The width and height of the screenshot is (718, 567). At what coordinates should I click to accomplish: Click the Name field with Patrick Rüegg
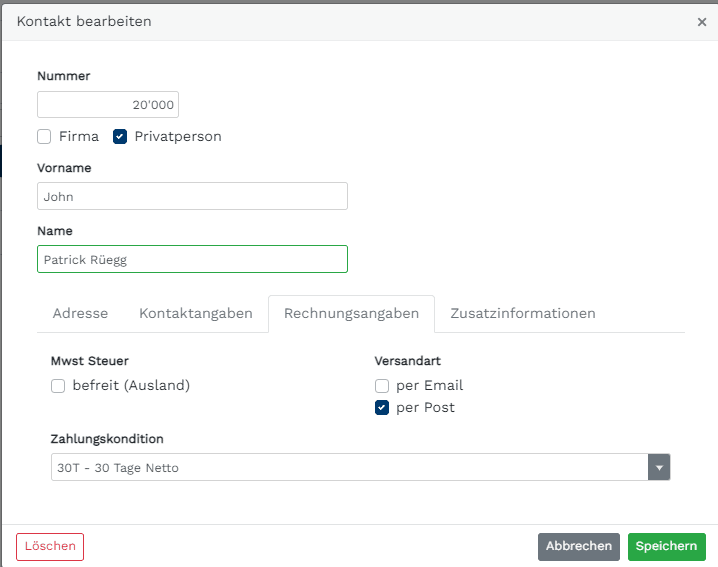(192, 259)
